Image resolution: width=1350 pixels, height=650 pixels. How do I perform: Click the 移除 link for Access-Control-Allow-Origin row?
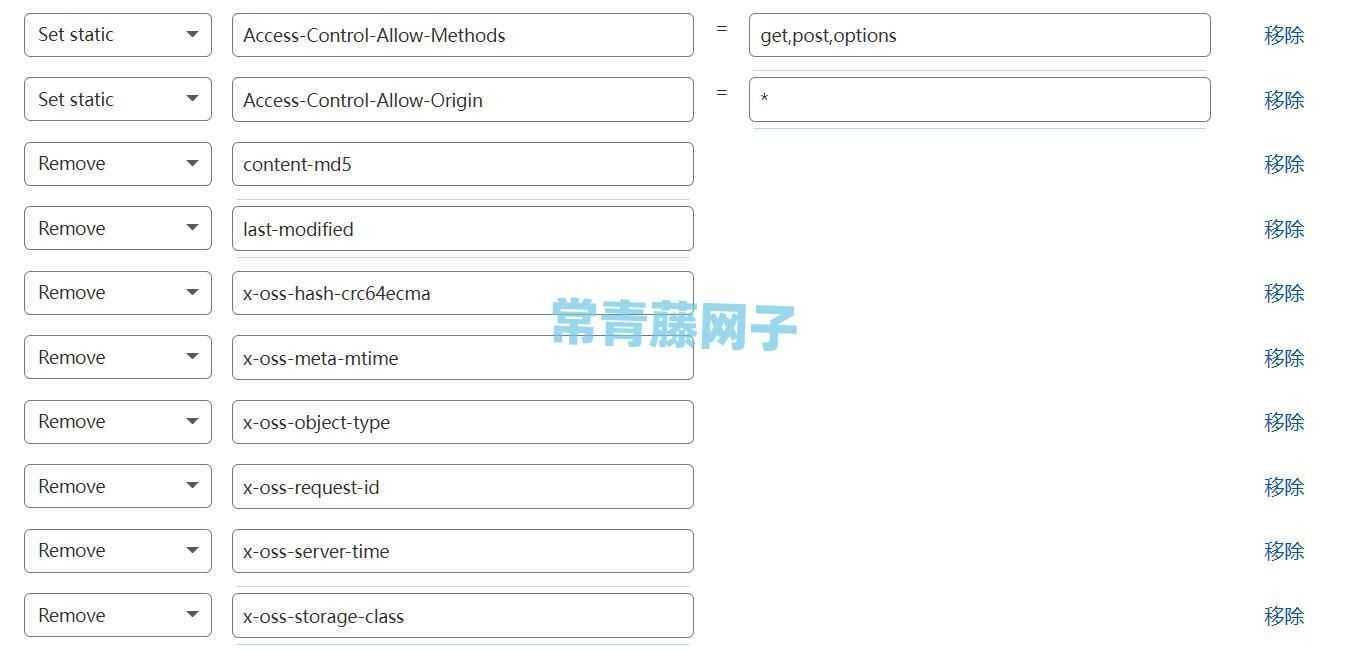coord(1284,100)
